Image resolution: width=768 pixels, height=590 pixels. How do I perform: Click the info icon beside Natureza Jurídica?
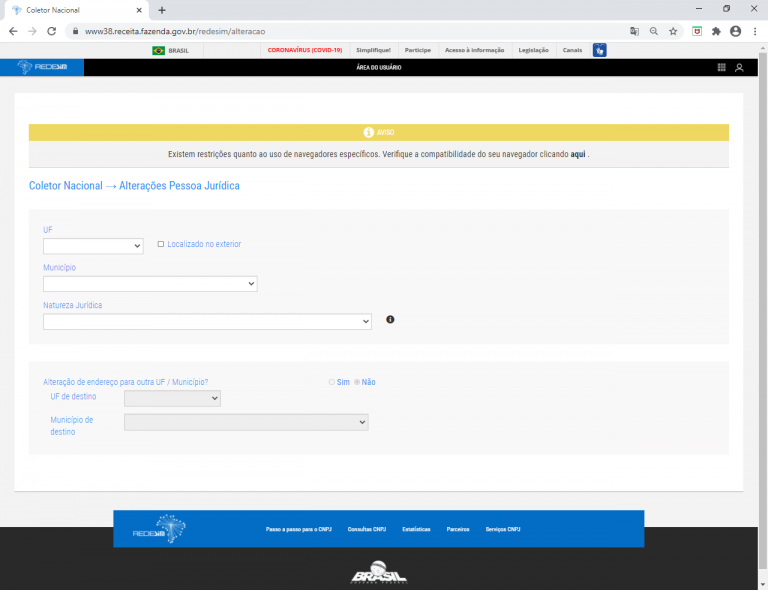coord(390,320)
